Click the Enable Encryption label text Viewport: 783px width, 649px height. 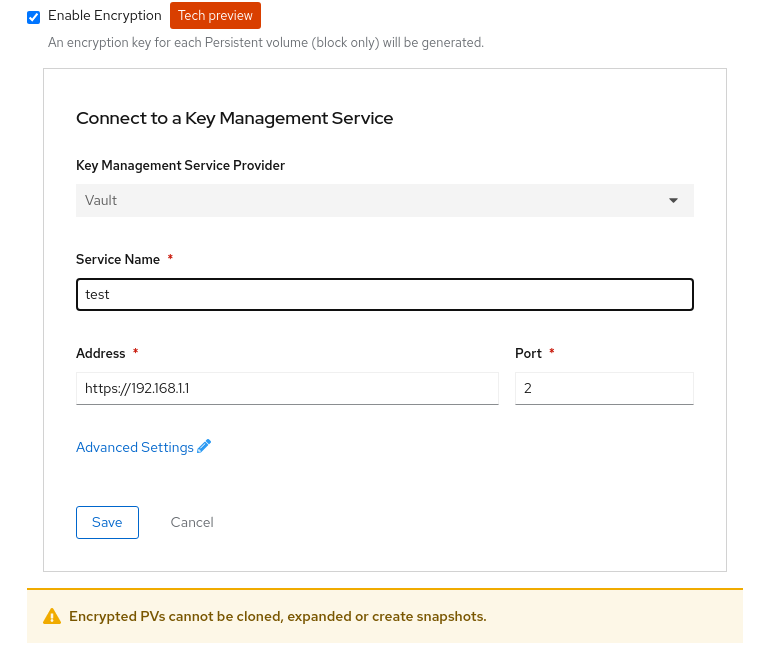pyautogui.click(x=105, y=16)
